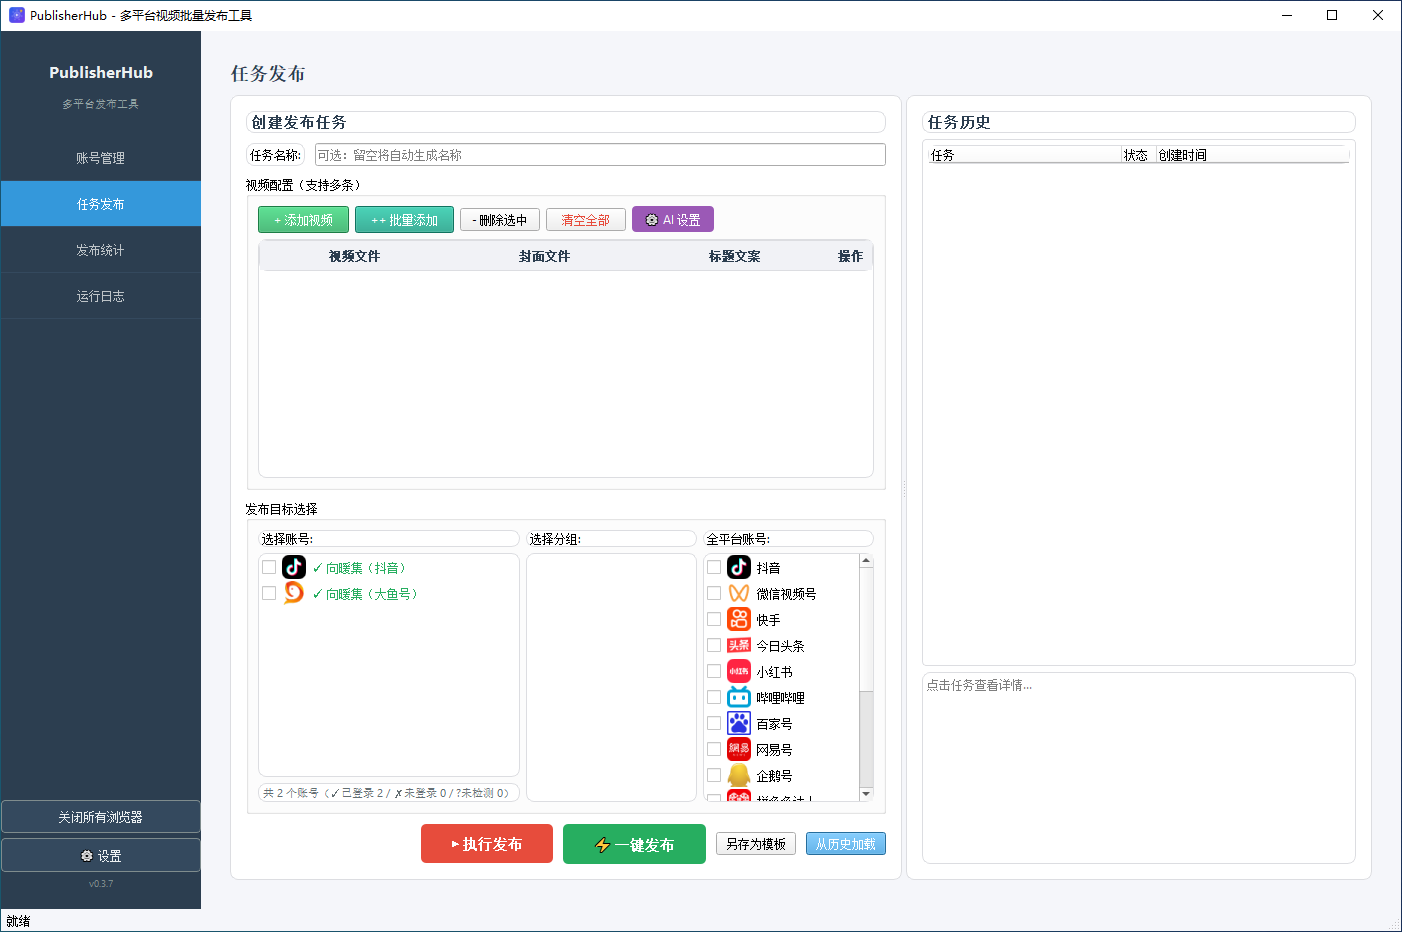Click the platform list scrollbar up arrow
The image size is (1402, 932).
866,560
